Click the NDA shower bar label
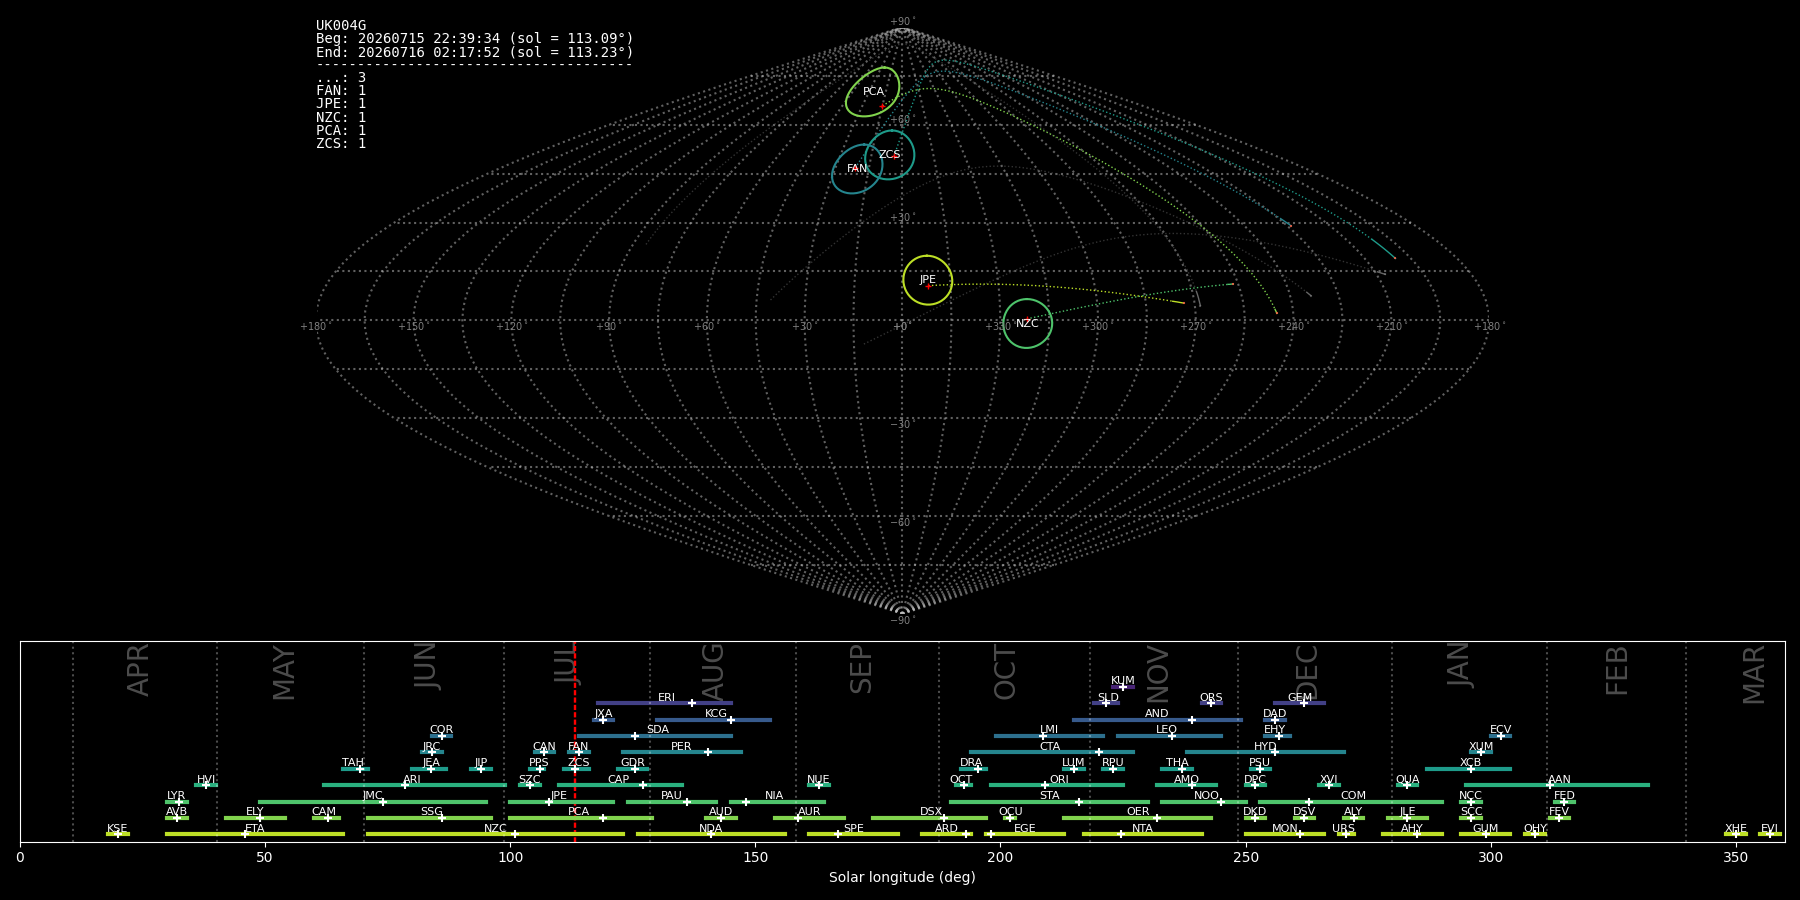Image resolution: width=1800 pixels, height=900 pixels. 711,829
